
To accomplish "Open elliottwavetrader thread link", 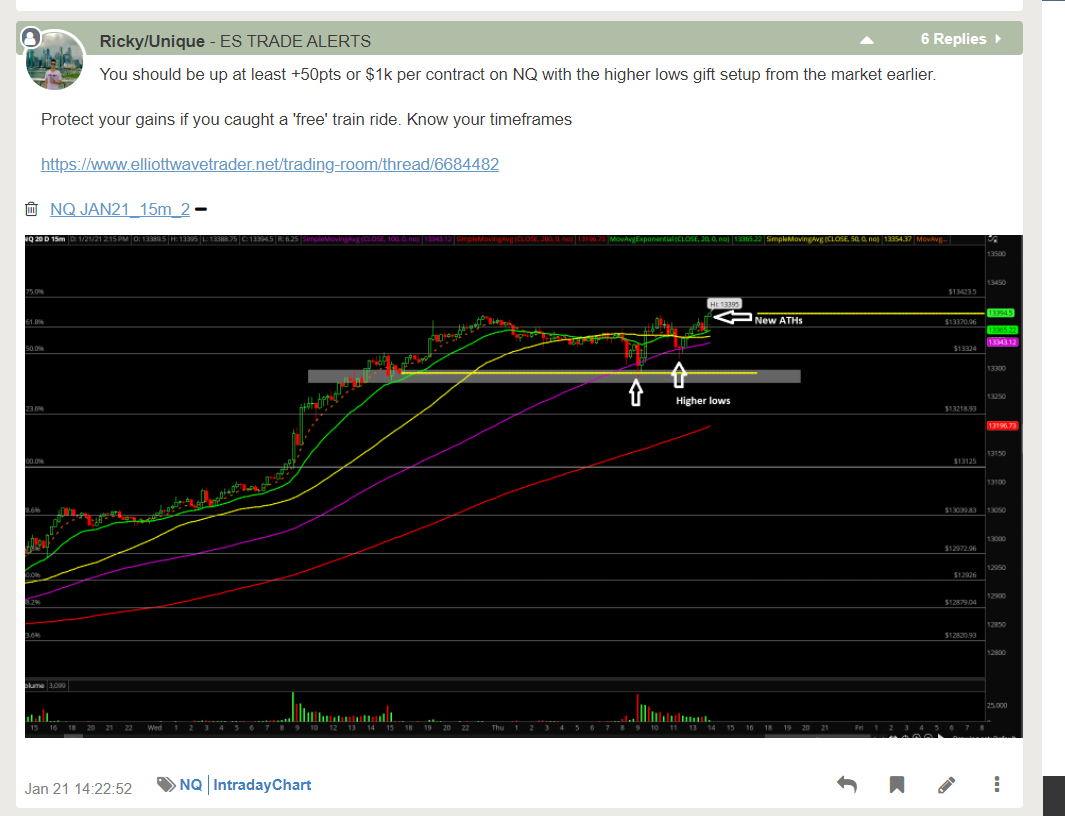I will pos(270,164).
